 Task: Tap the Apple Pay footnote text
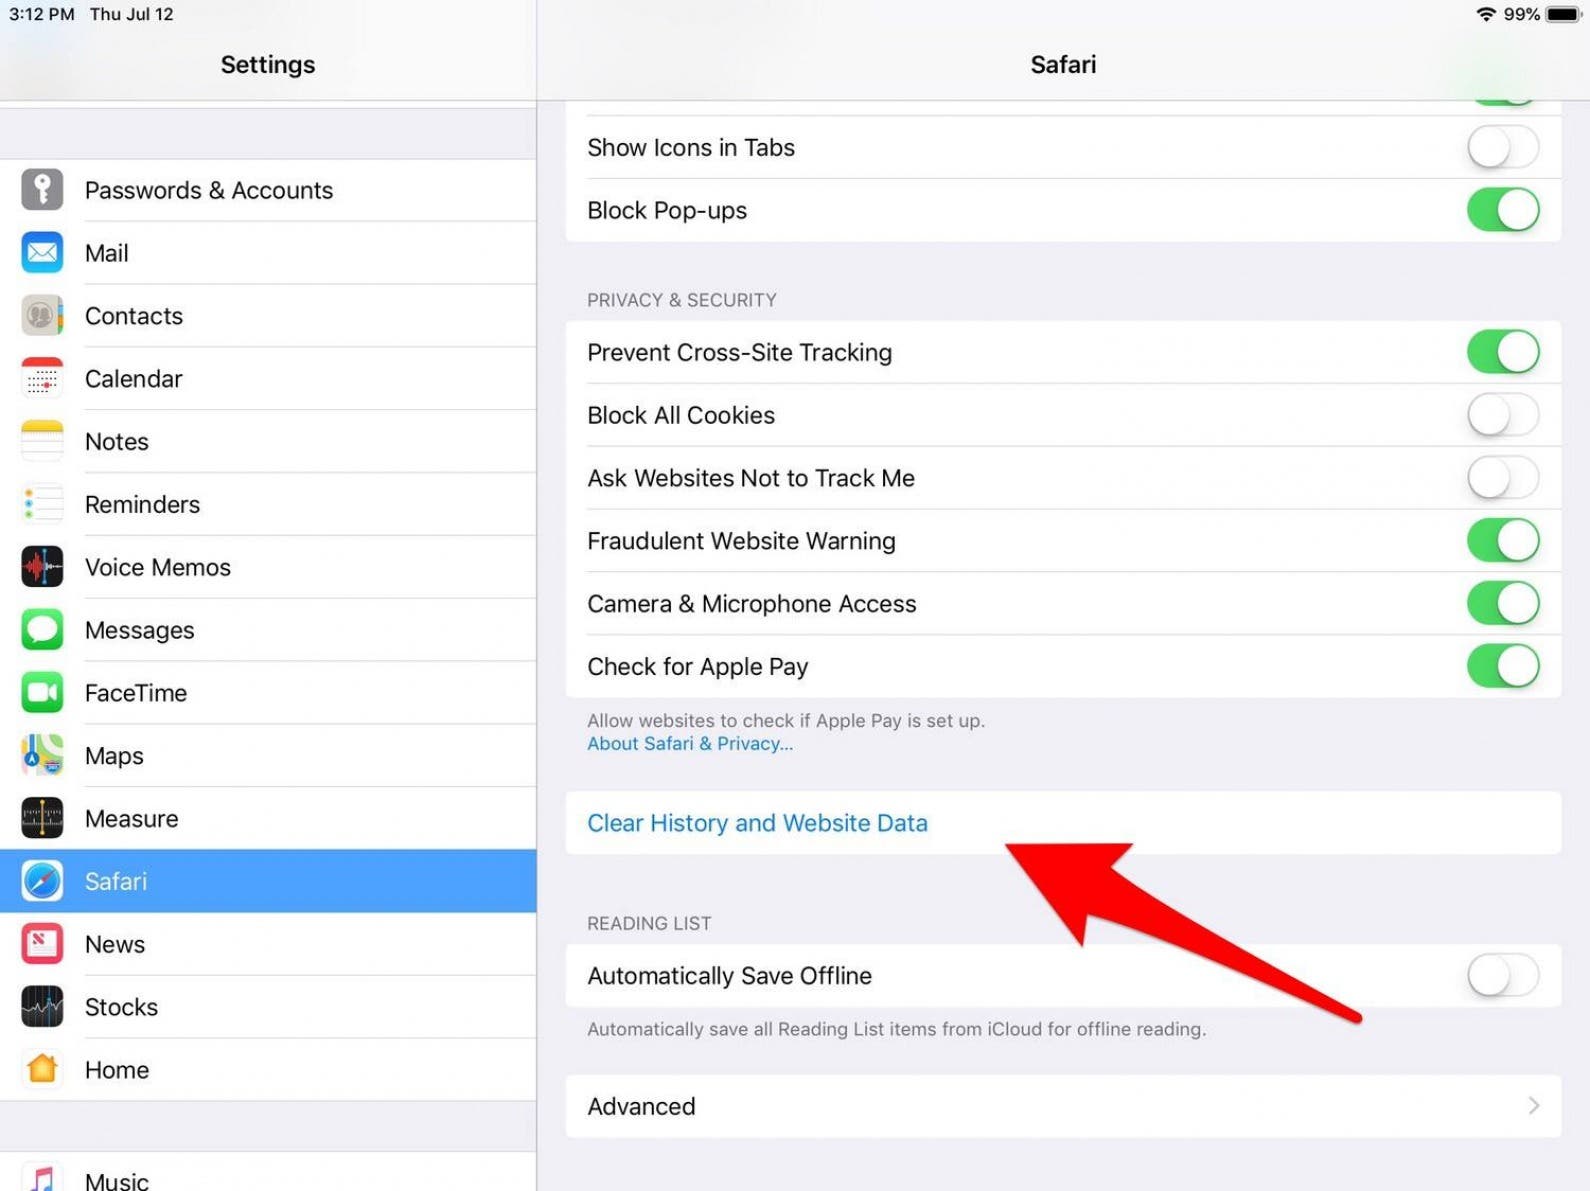tap(786, 720)
